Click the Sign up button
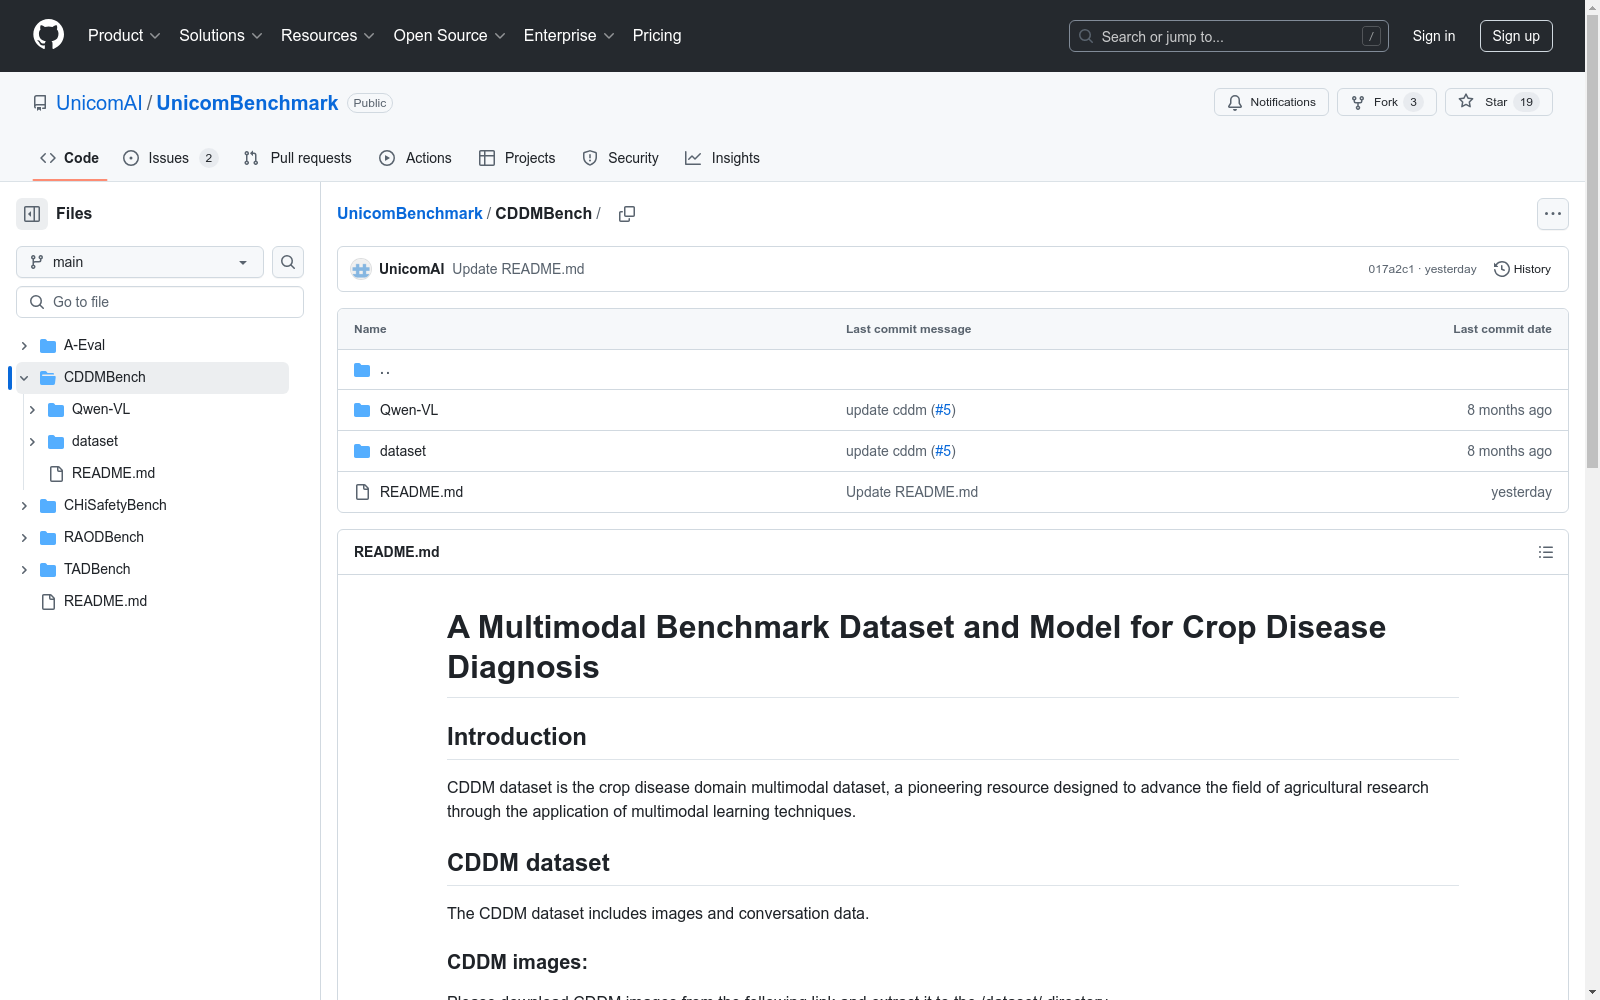Screen dimensions: 1600x1000 click(x=1516, y=36)
